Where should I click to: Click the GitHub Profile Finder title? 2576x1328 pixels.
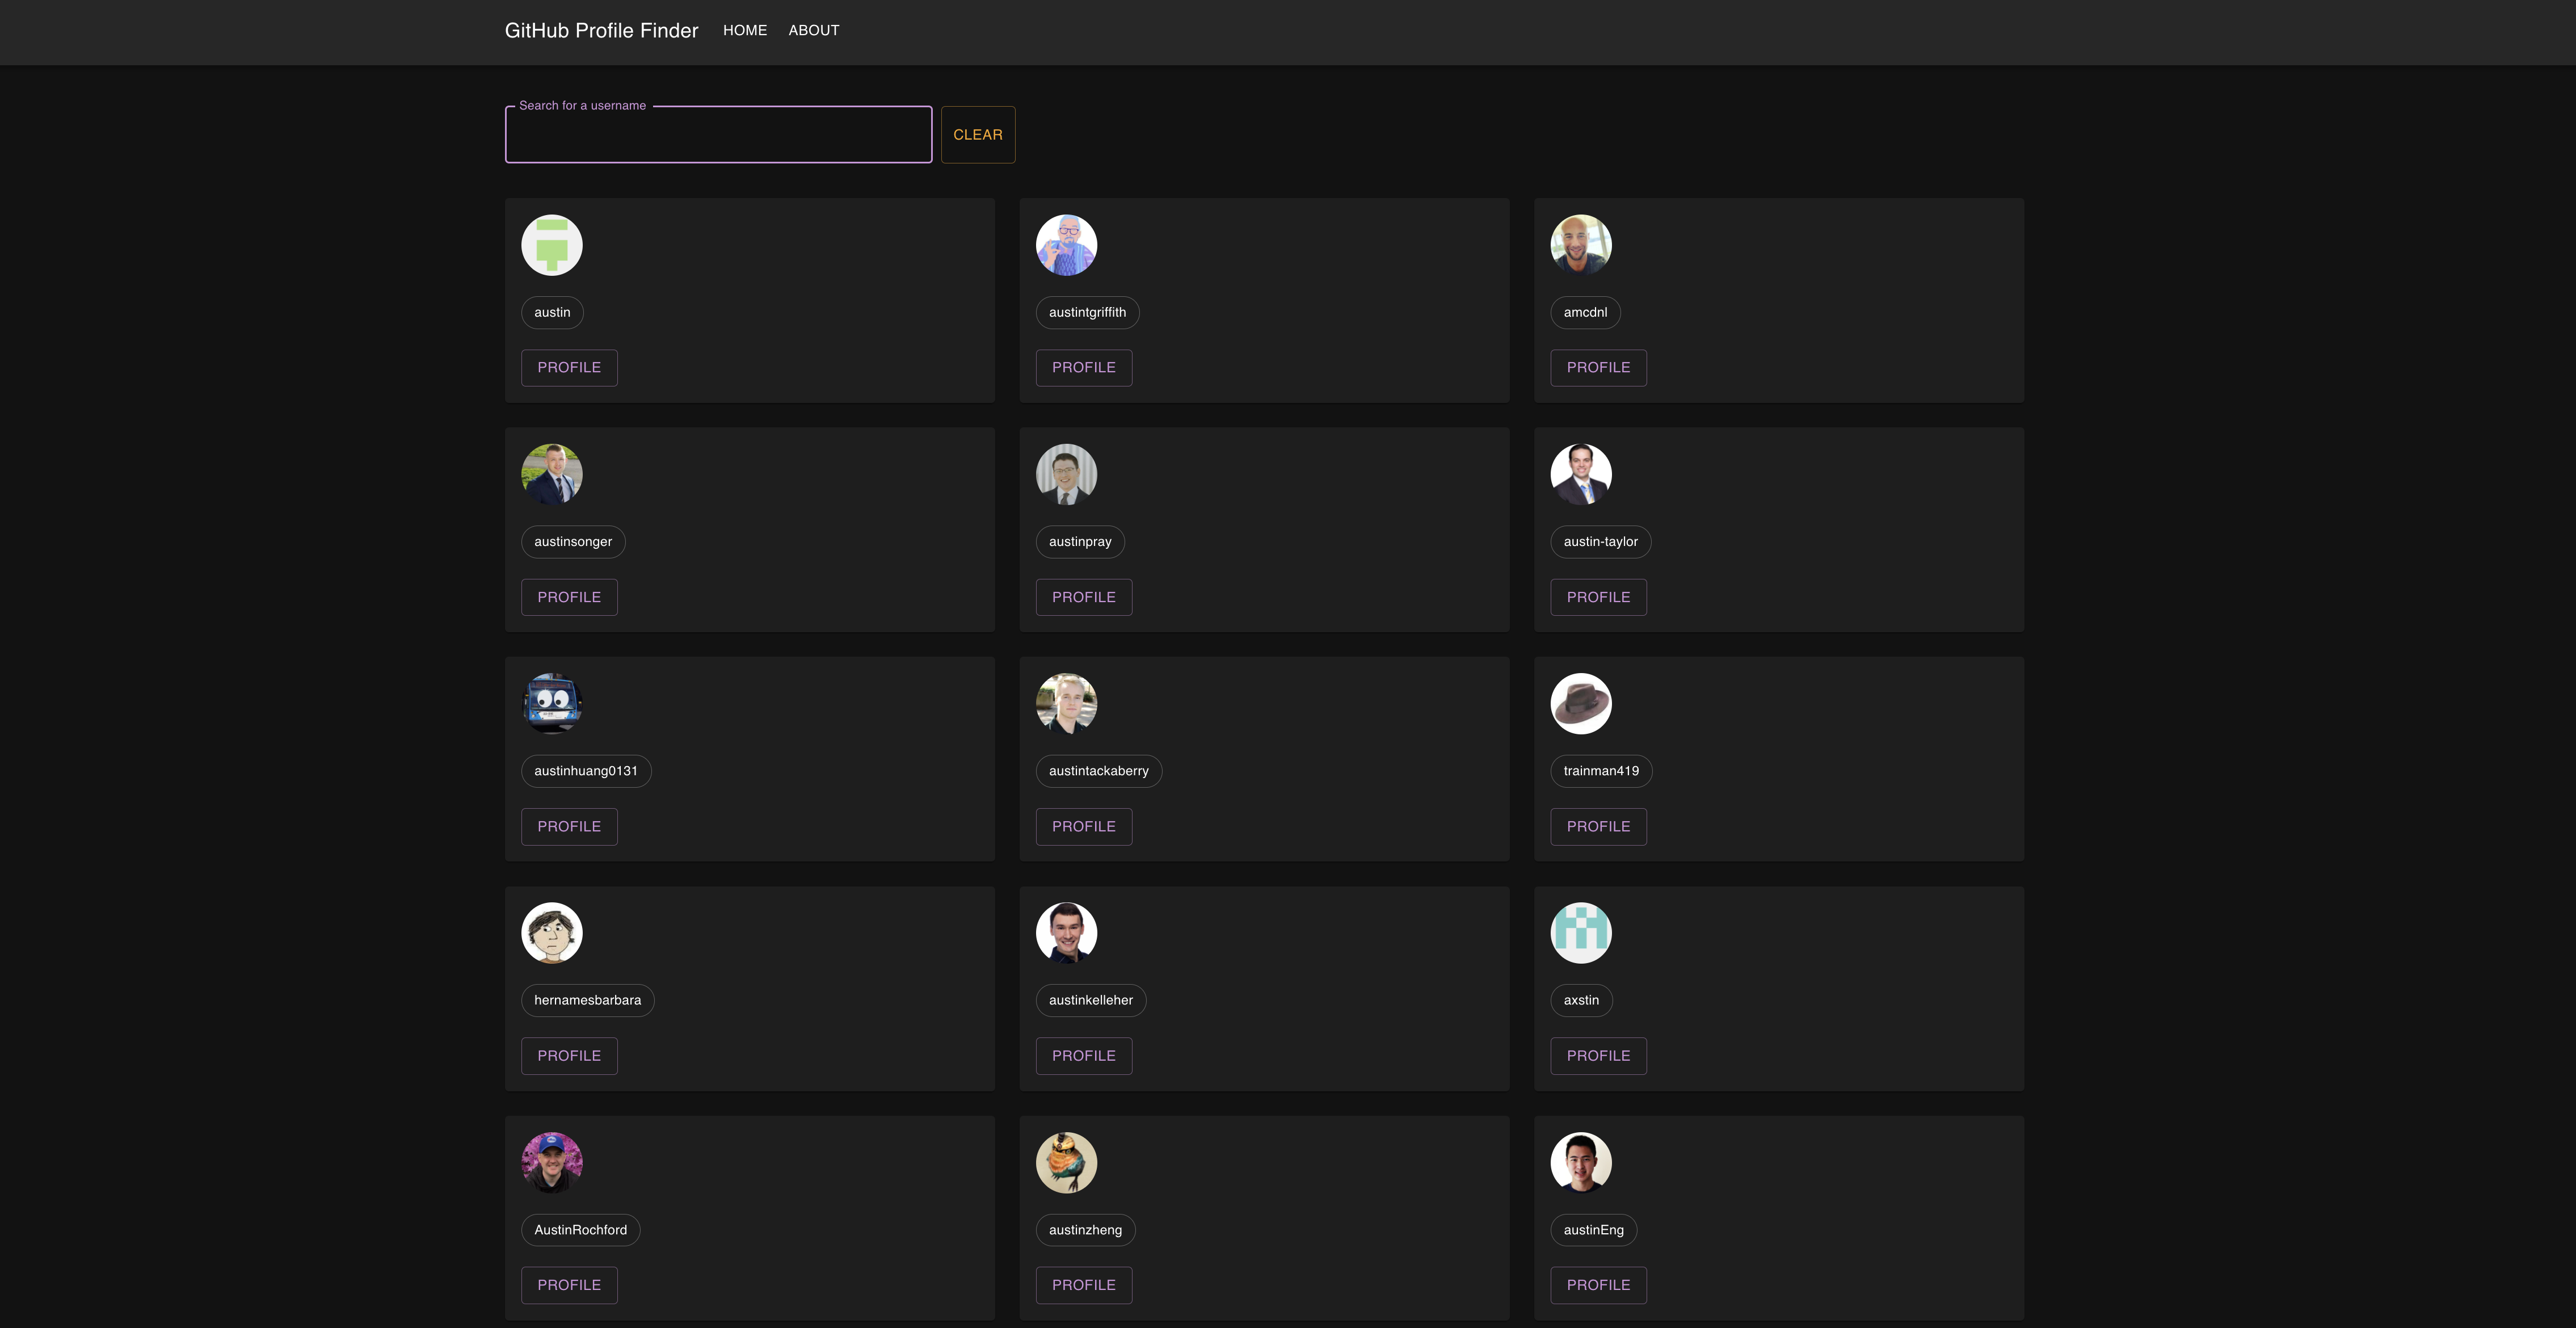coord(601,31)
